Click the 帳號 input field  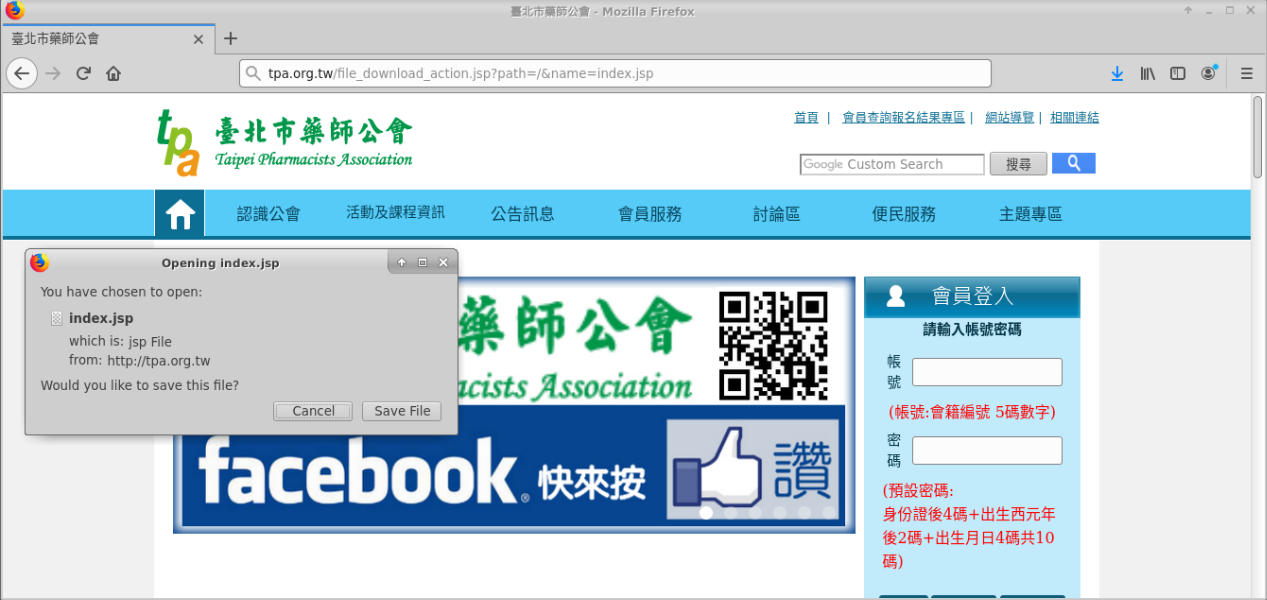pos(987,372)
